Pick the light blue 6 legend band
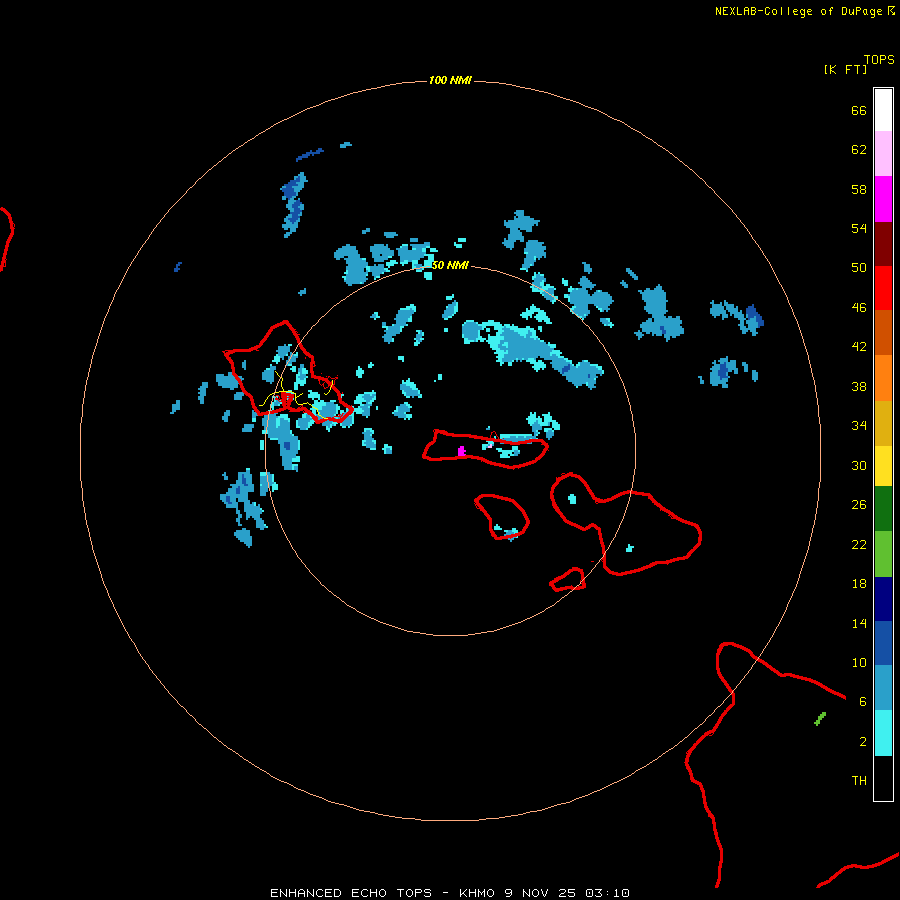Viewport: 900px width, 900px height. click(x=883, y=688)
